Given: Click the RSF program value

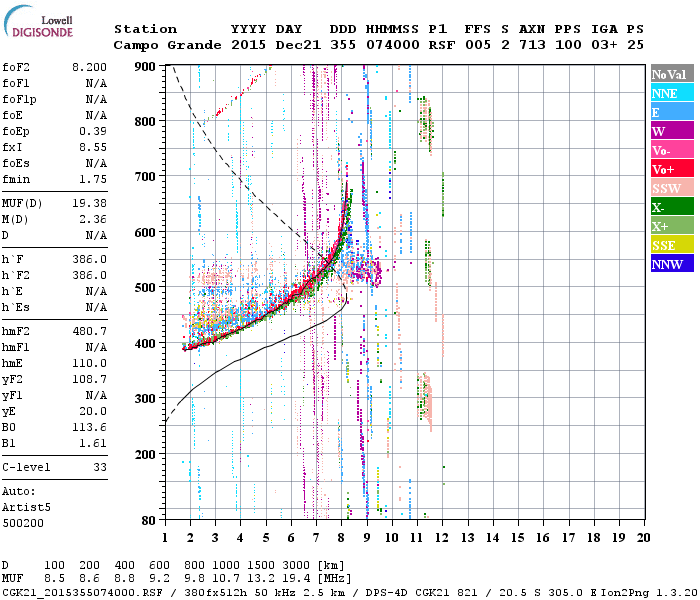Looking at the screenshot, I should (442, 45).
